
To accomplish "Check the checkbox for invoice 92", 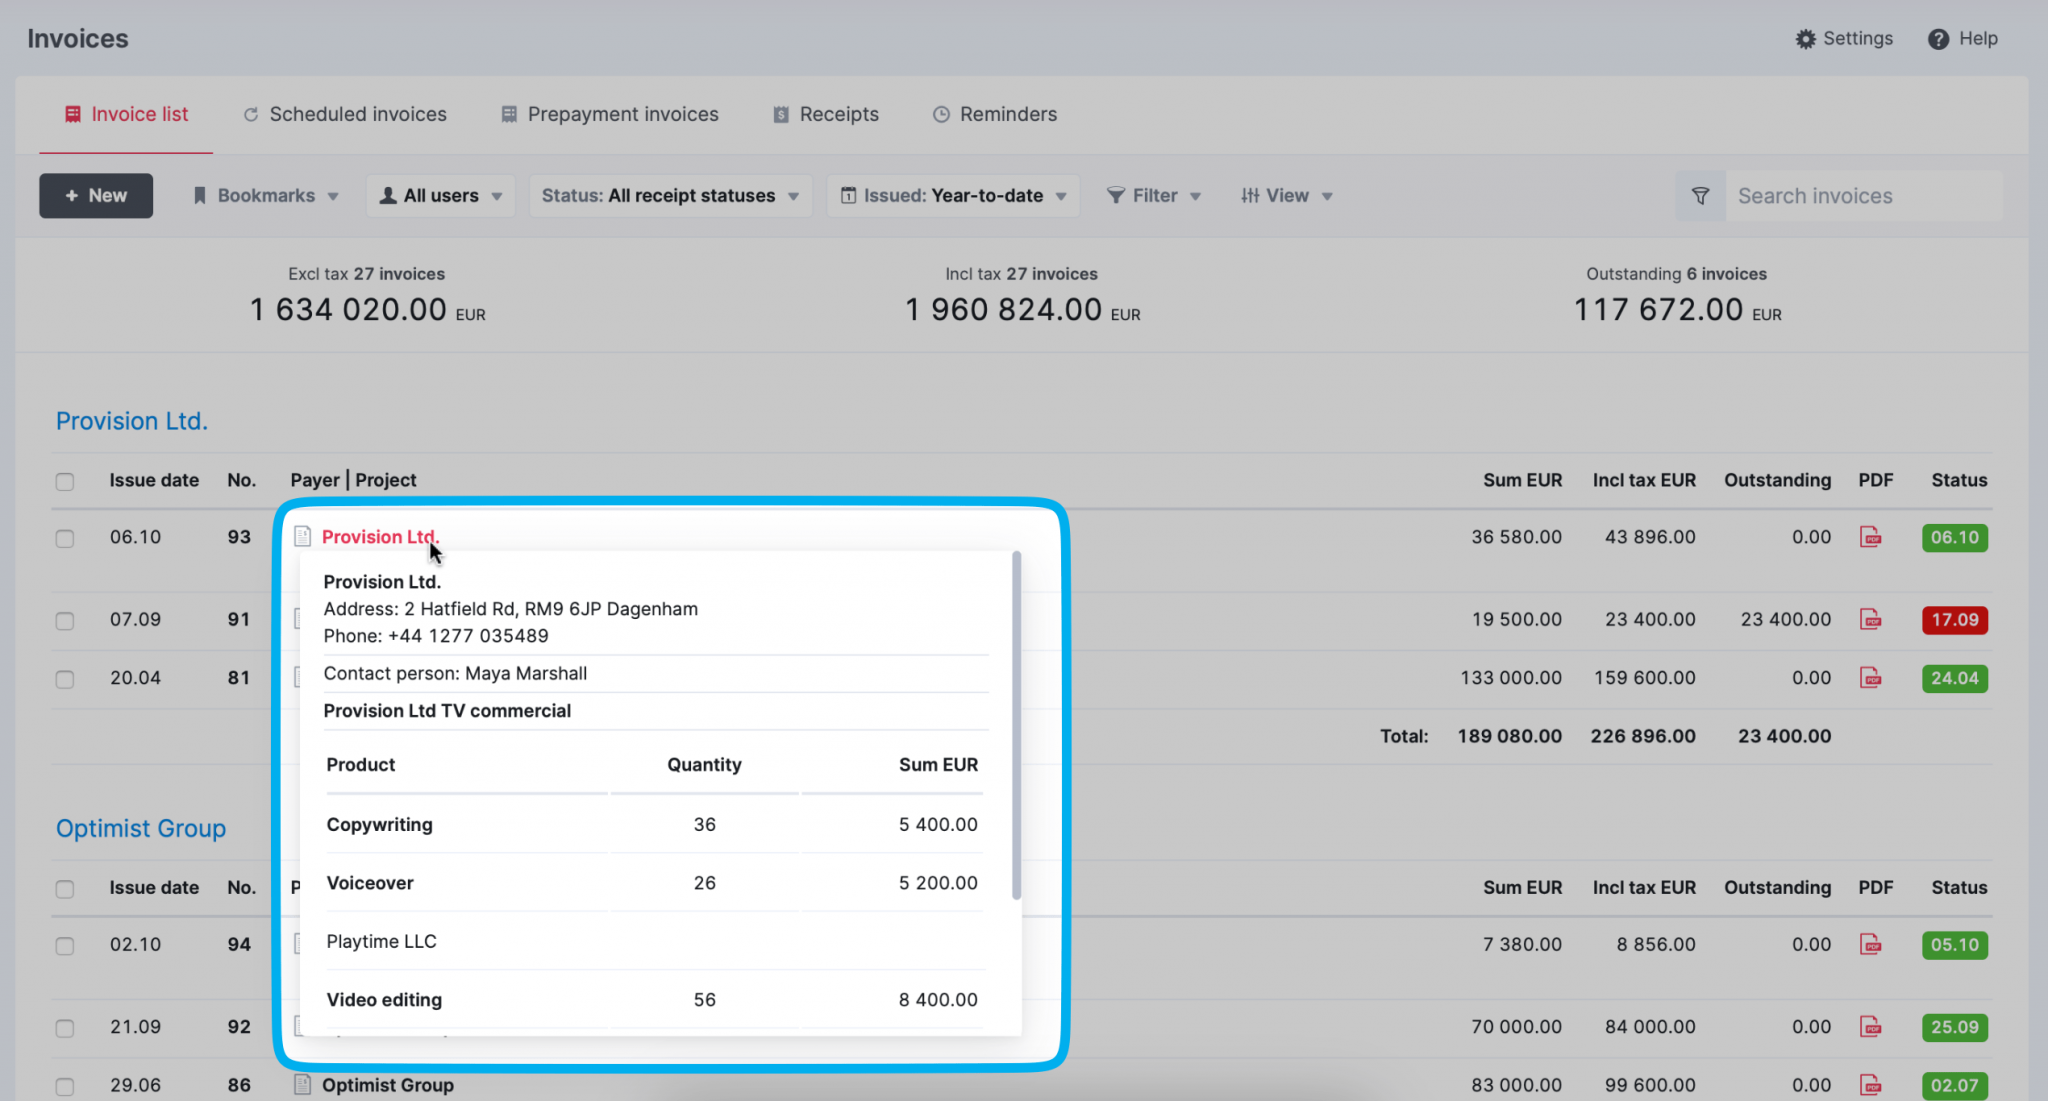I will pos(65,1027).
